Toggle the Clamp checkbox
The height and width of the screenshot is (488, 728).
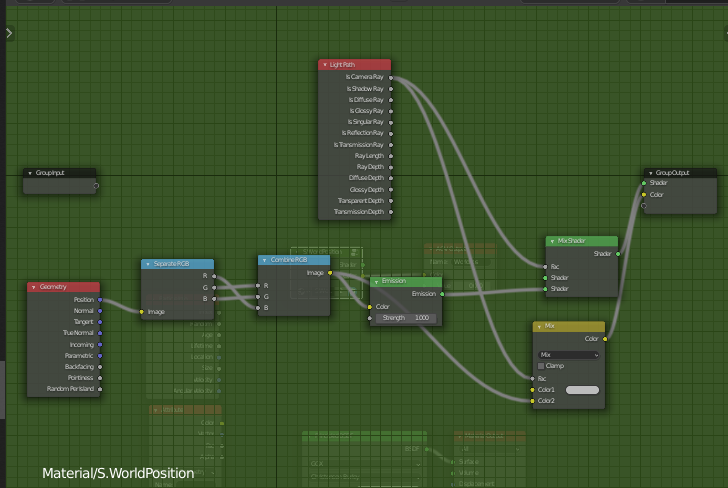coord(541,366)
